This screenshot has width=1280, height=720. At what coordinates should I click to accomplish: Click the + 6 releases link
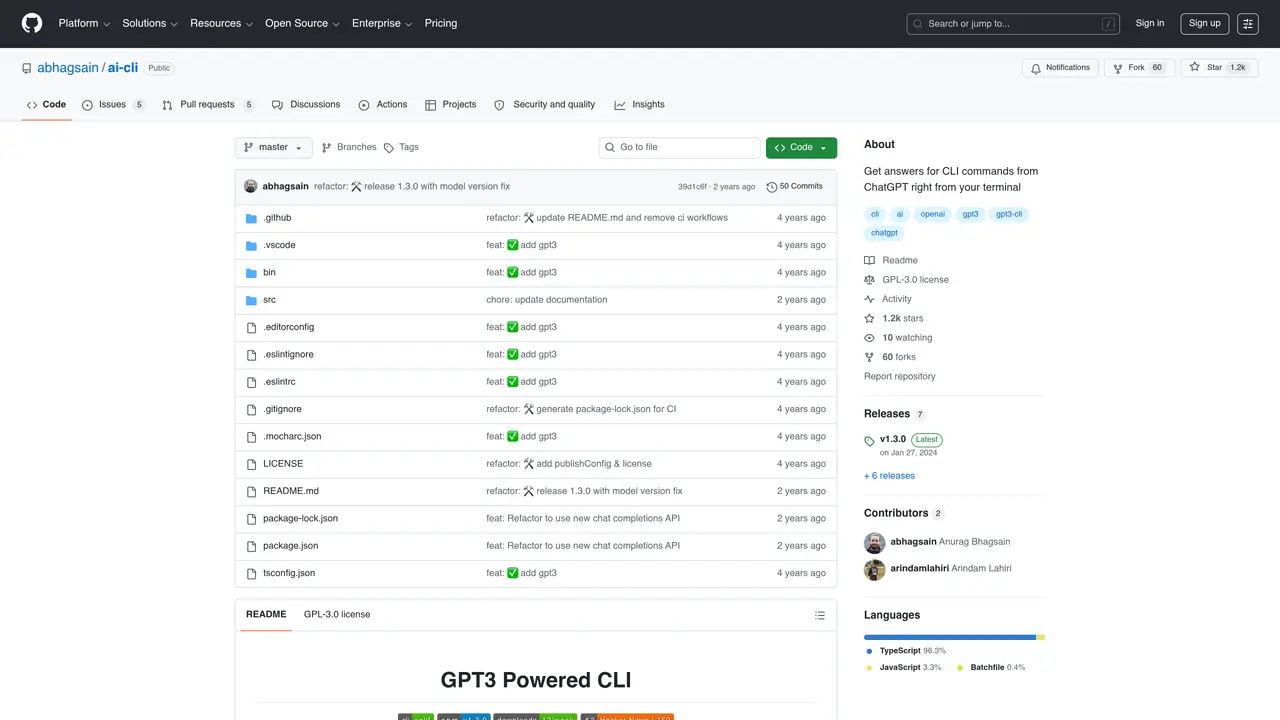point(889,476)
